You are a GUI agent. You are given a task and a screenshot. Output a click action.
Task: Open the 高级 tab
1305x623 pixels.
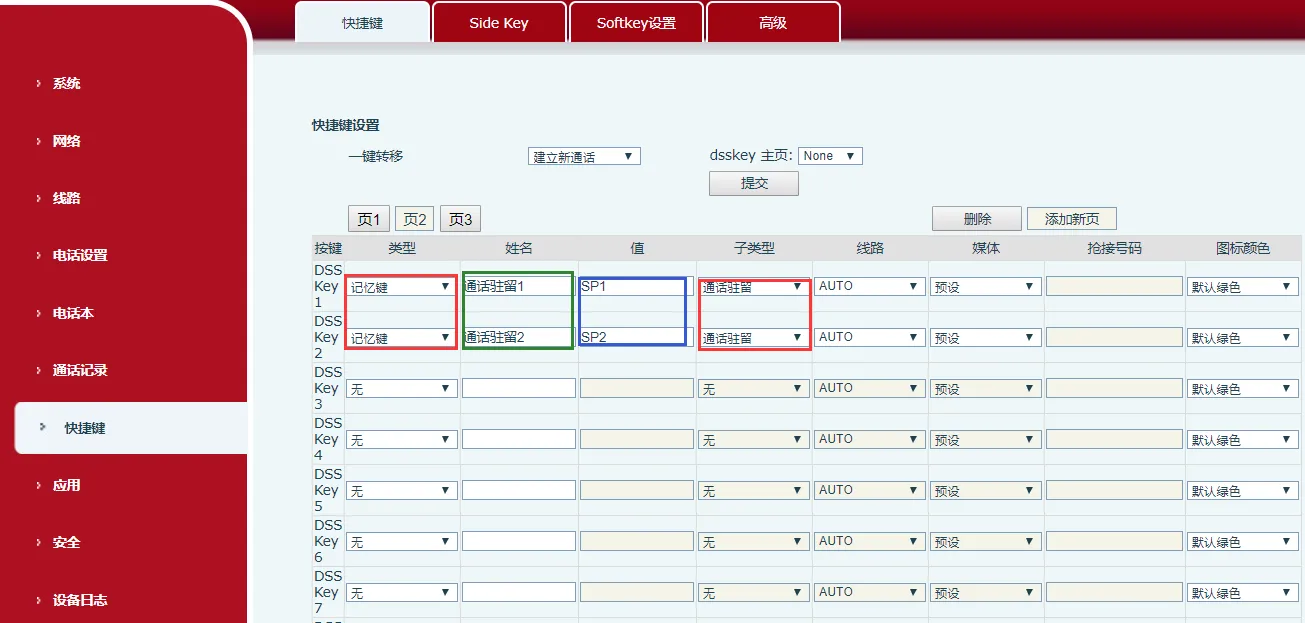pyautogui.click(x=772, y=22)
